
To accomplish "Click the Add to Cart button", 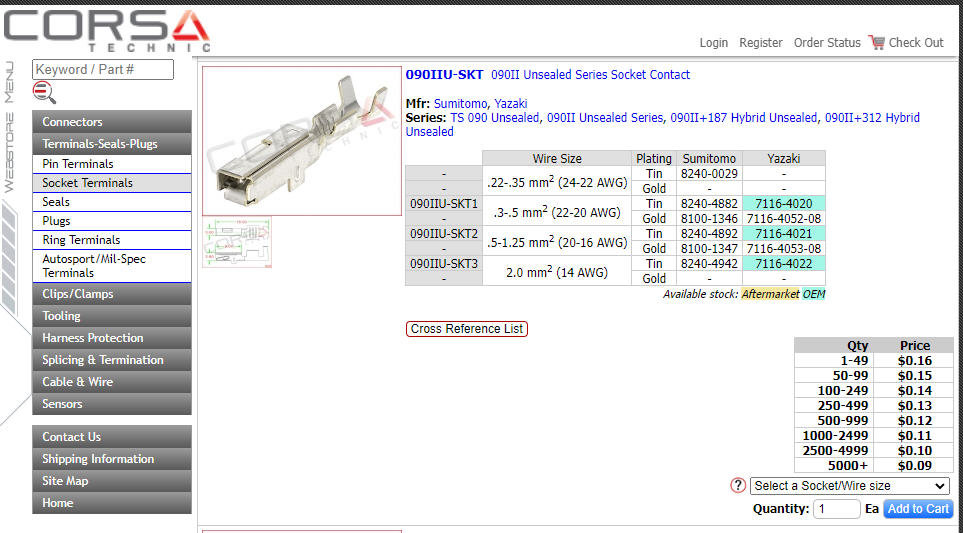I will [918, 508].
